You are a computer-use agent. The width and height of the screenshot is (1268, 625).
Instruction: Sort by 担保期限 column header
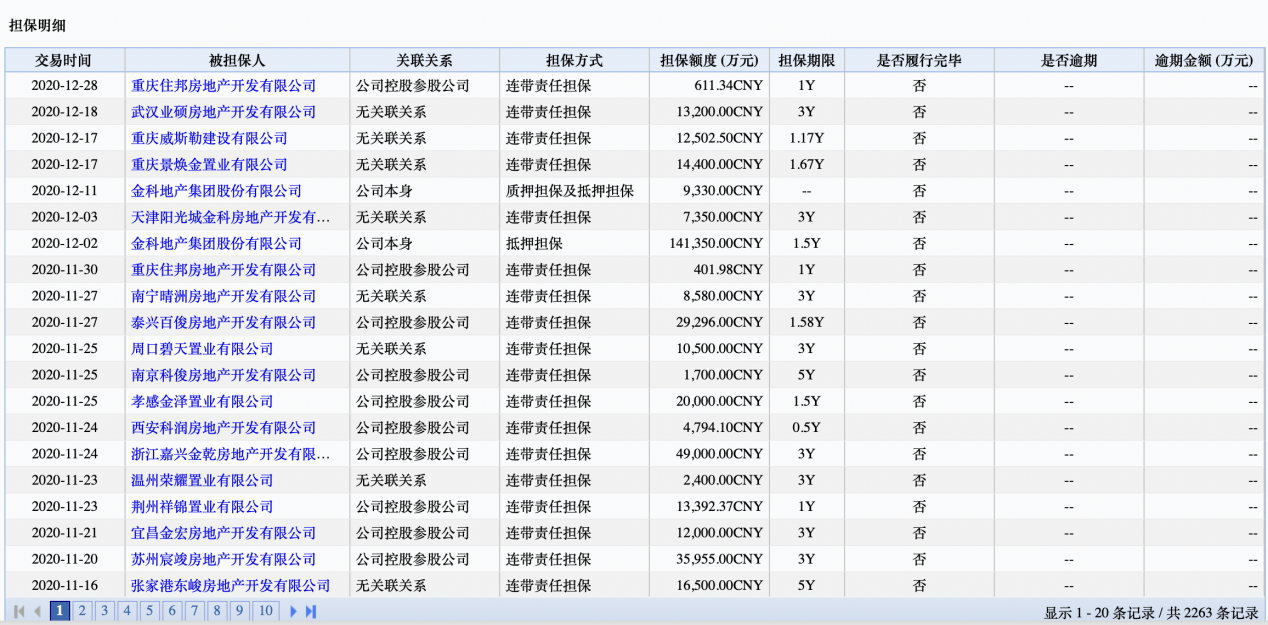(x=807, y=60)
